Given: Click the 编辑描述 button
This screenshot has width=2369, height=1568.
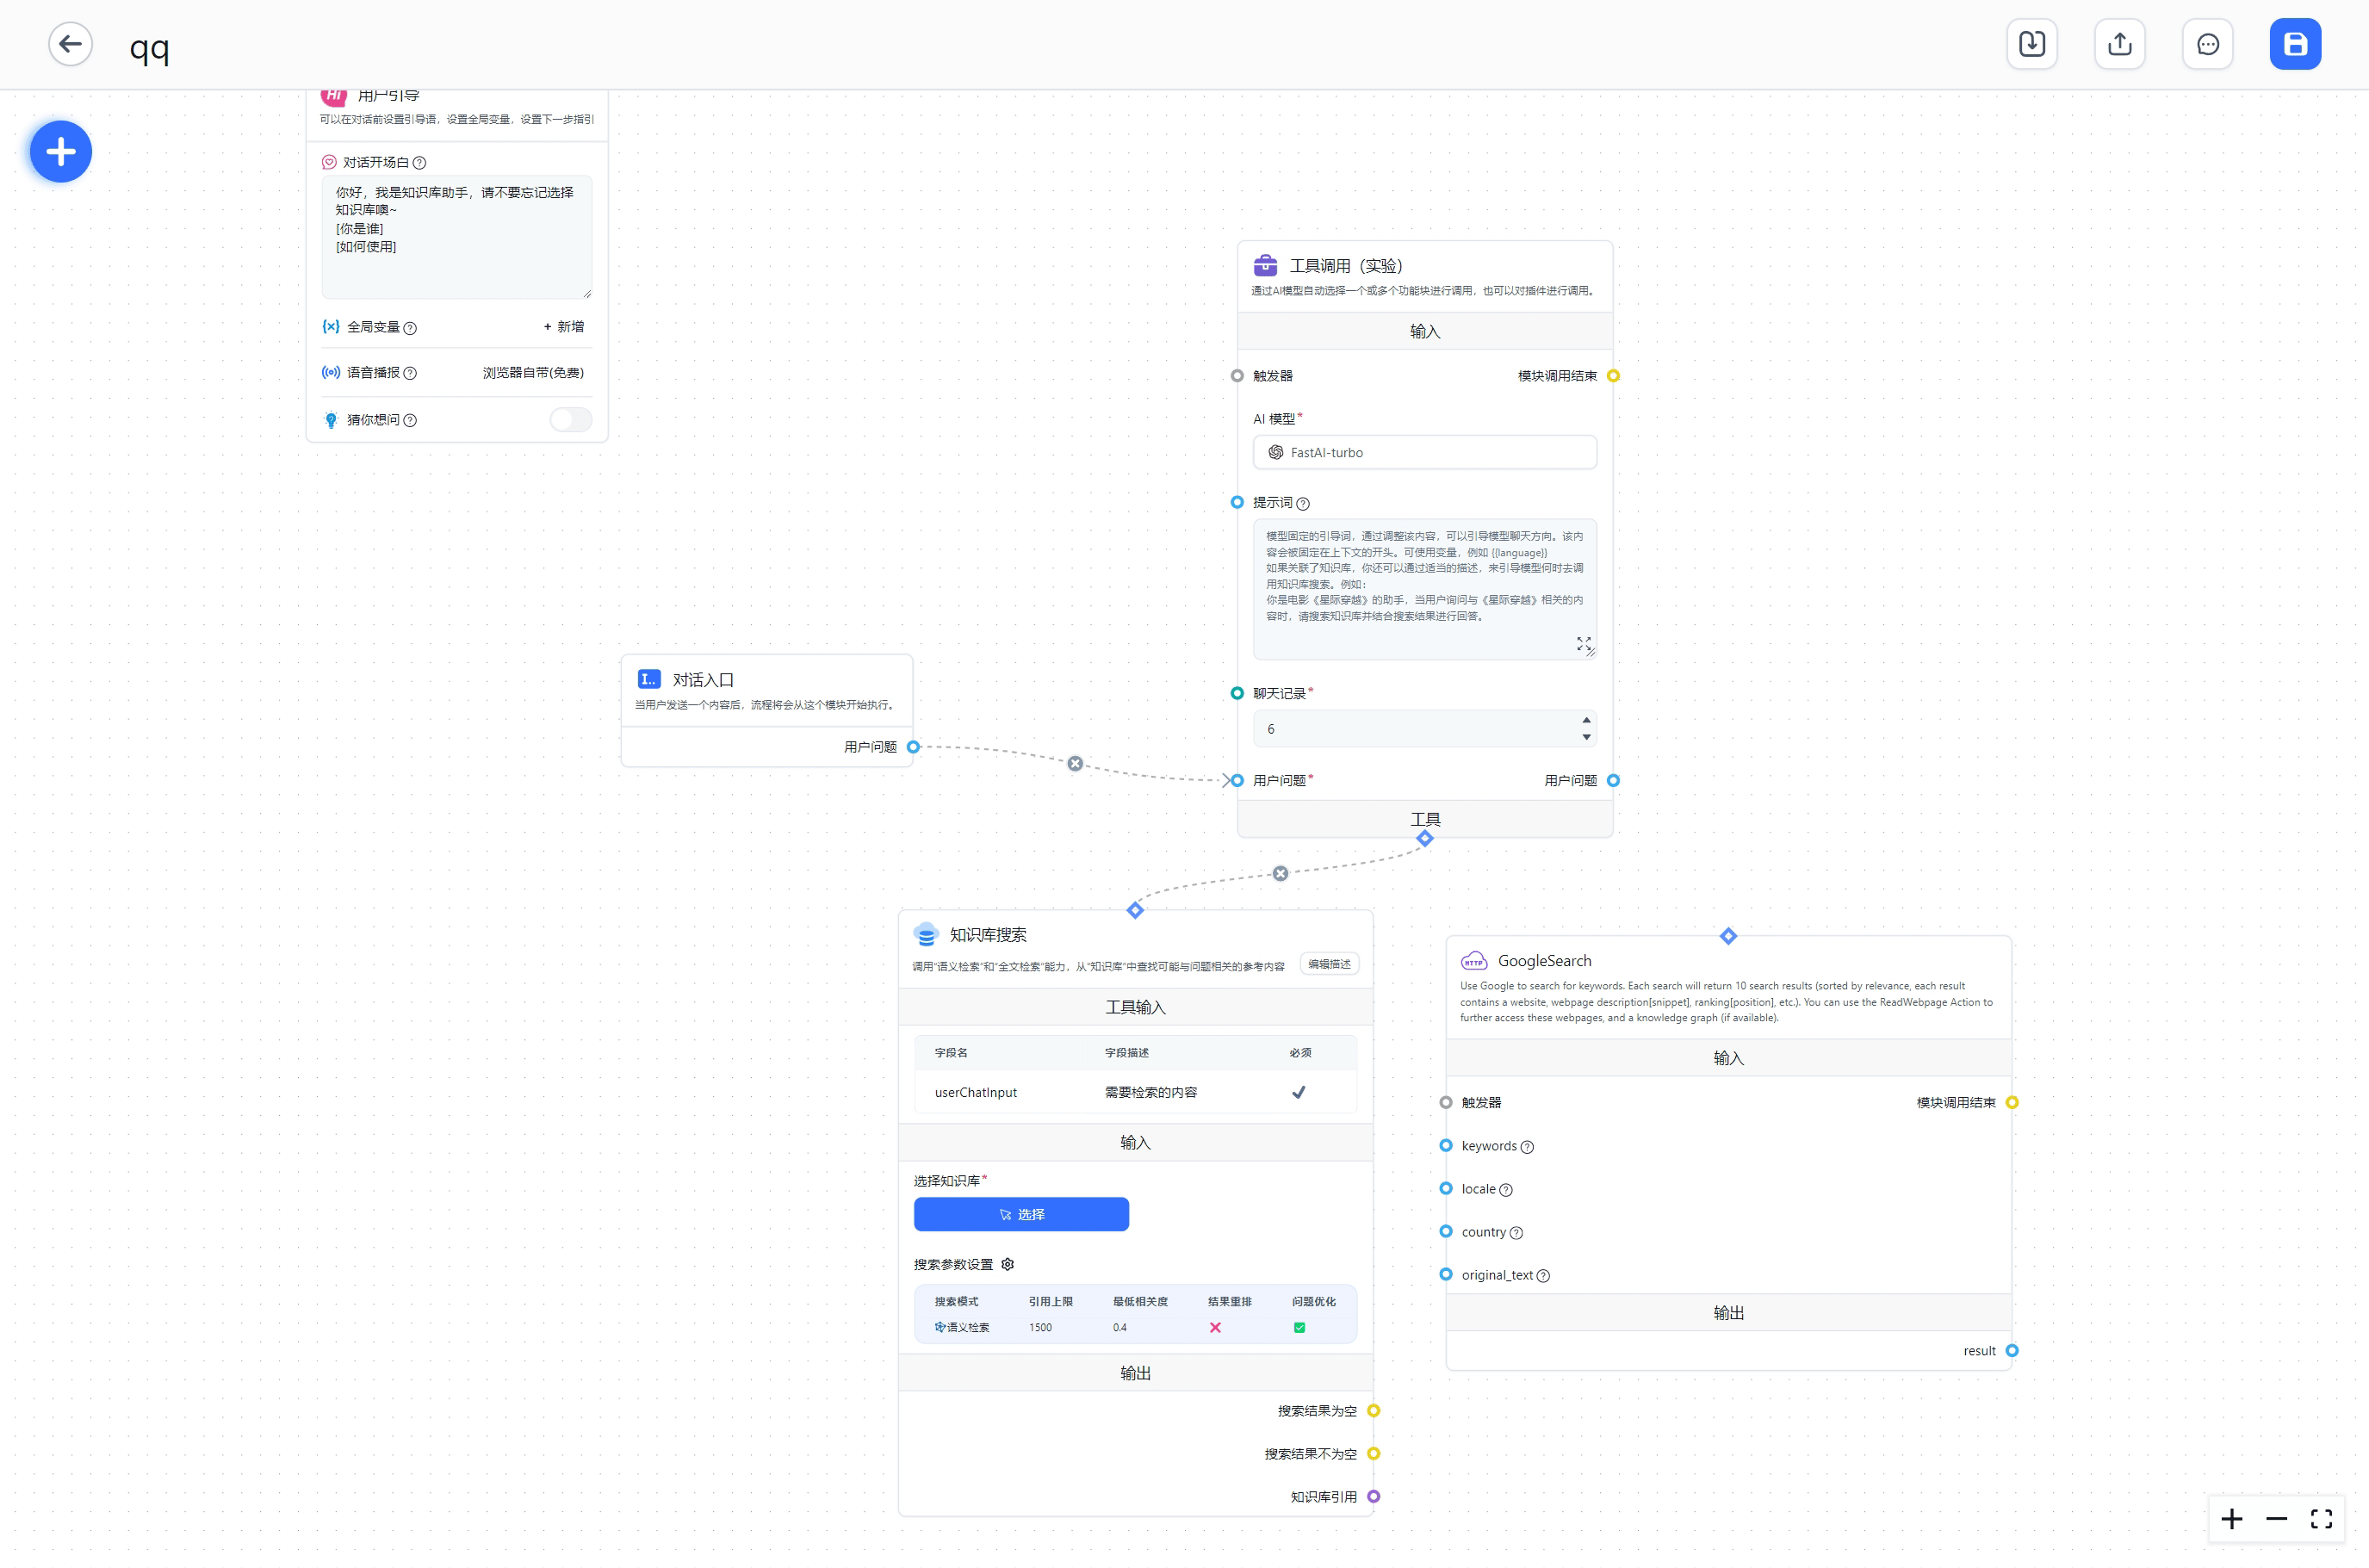Looking at the screenshot, I should point(1329,964).
